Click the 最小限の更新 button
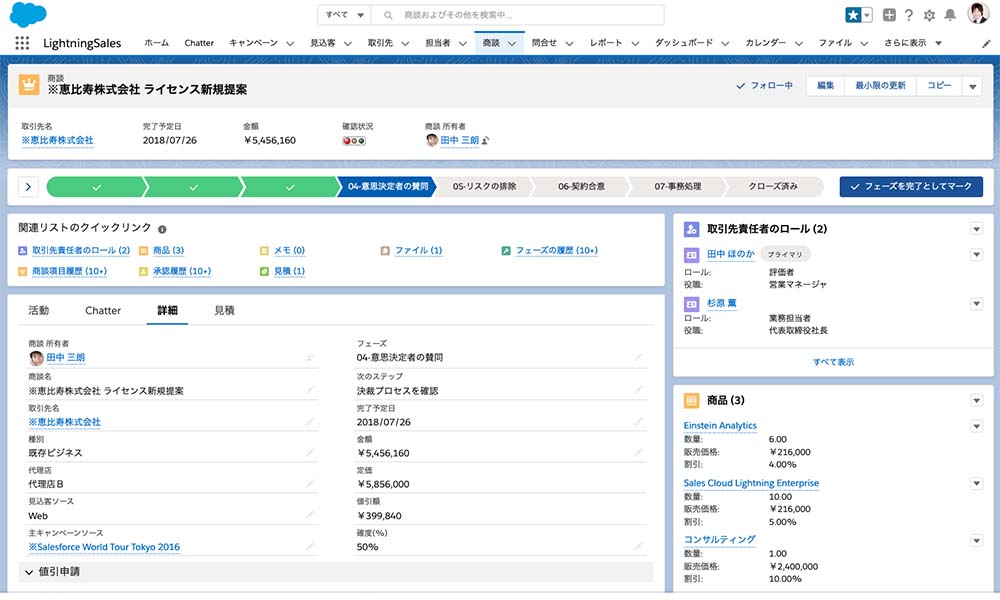This screenshot has width=1000, height=600. click(880, 85)
